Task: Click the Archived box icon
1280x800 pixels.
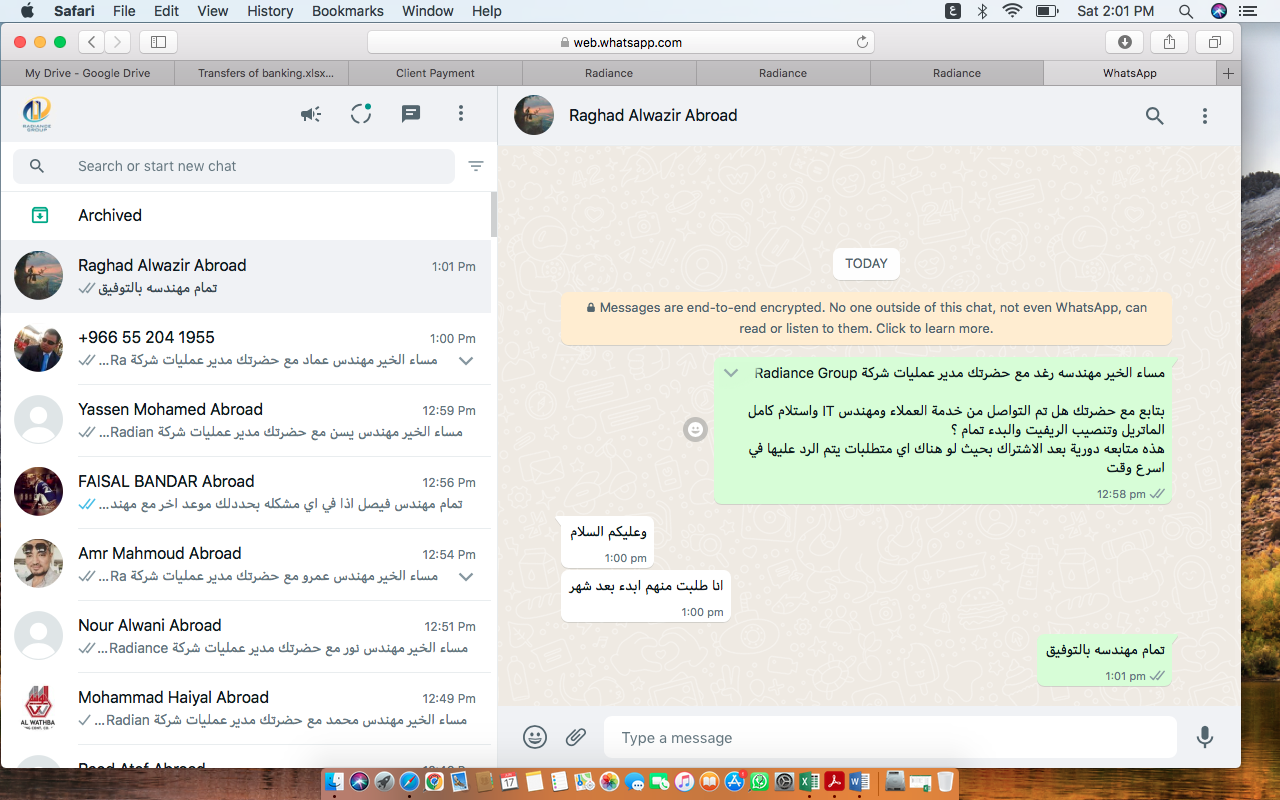Action: tap(39, 215)
